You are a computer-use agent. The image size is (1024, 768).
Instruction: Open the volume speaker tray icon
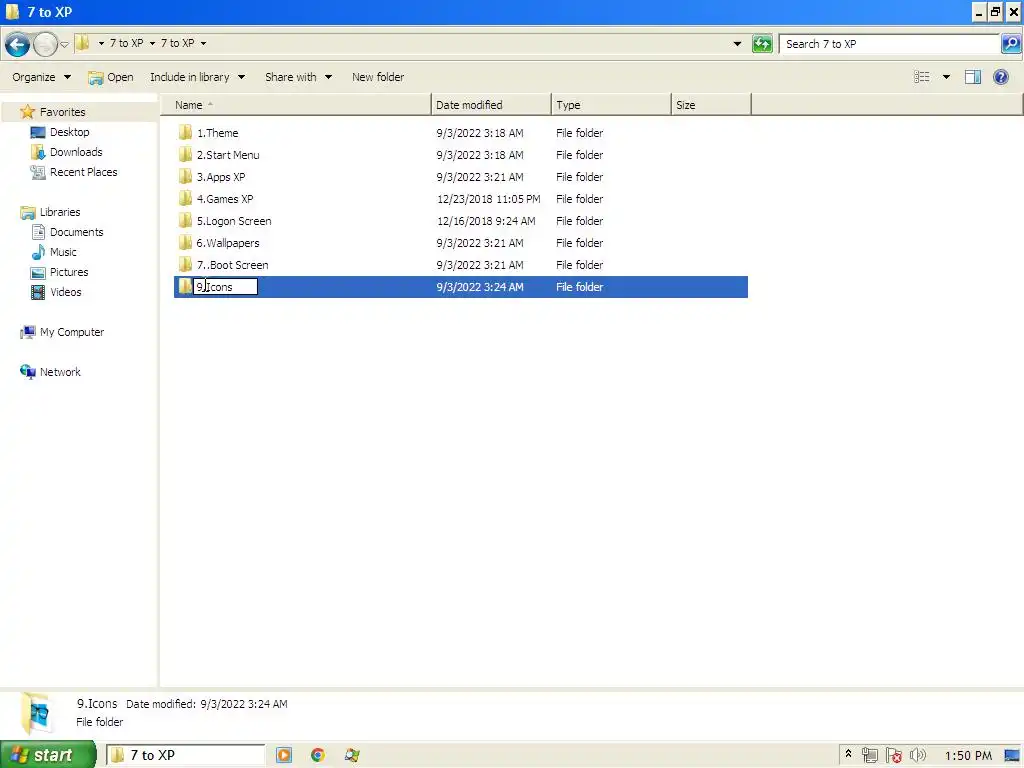[918, 756]
